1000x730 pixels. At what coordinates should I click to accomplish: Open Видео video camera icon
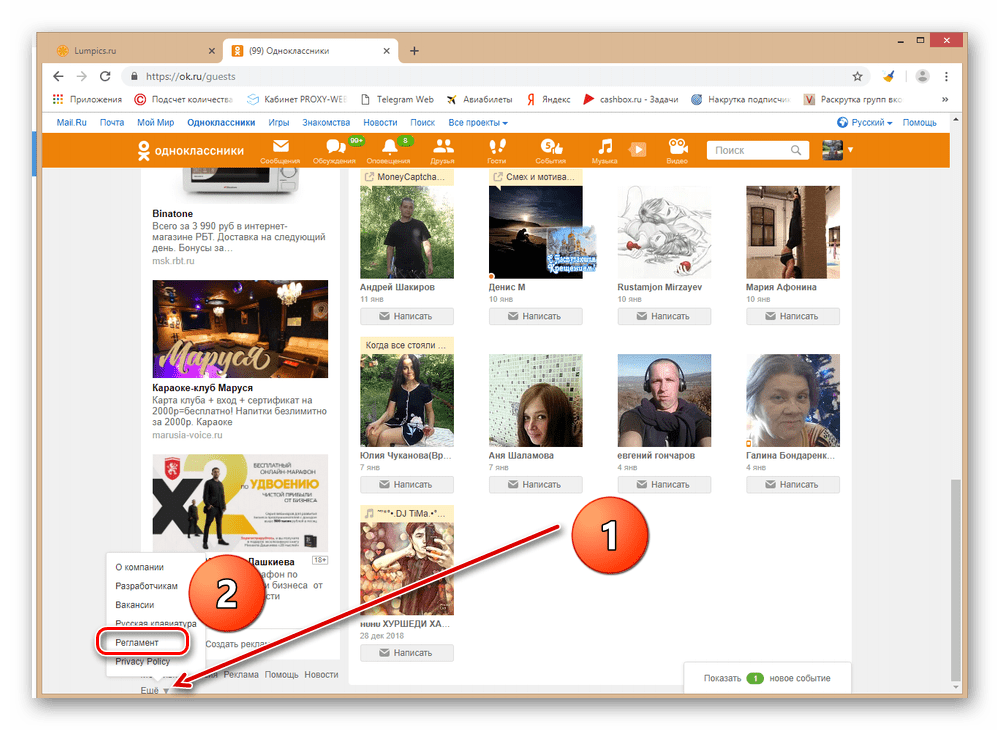[x=678, y=146]
